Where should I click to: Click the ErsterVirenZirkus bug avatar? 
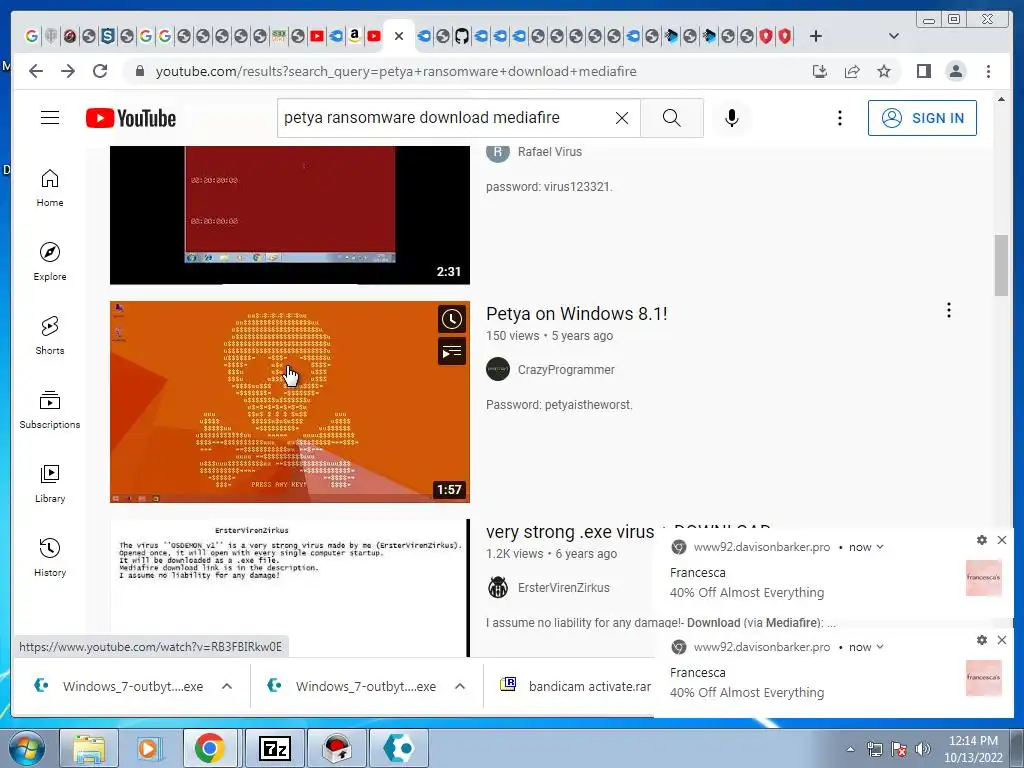(498, 587)
